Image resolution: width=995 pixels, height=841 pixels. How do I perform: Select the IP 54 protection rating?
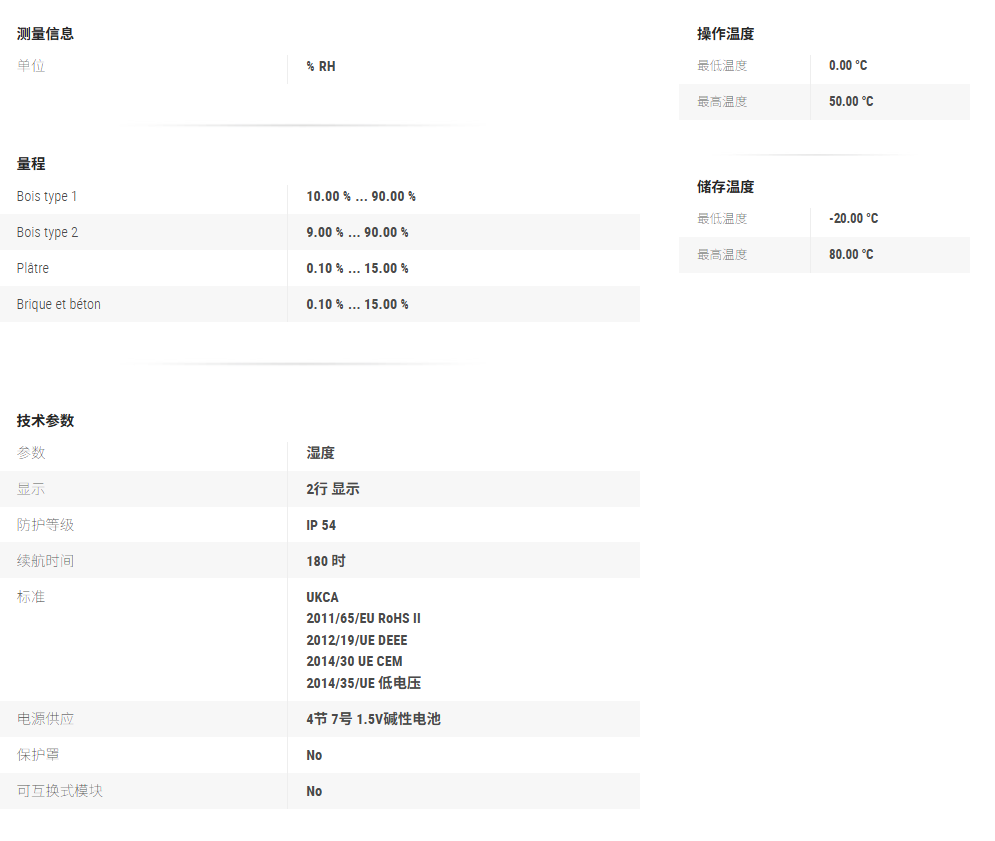point(321,526)
